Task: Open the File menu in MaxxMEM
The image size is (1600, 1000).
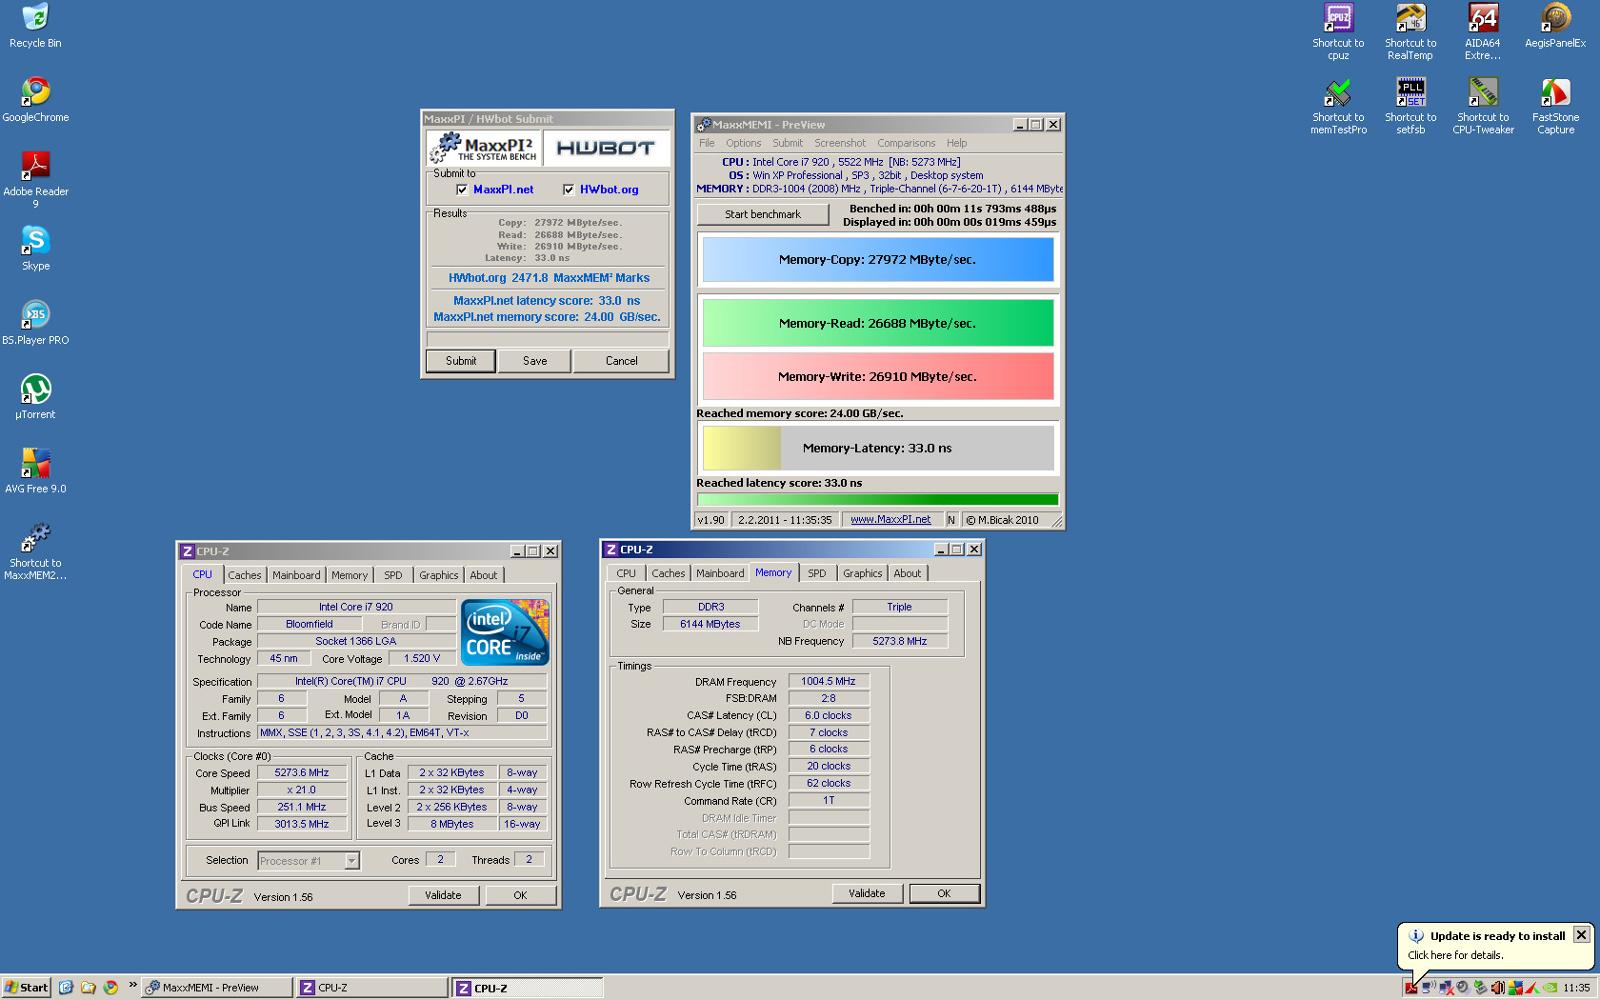Action: coord(707,143)
